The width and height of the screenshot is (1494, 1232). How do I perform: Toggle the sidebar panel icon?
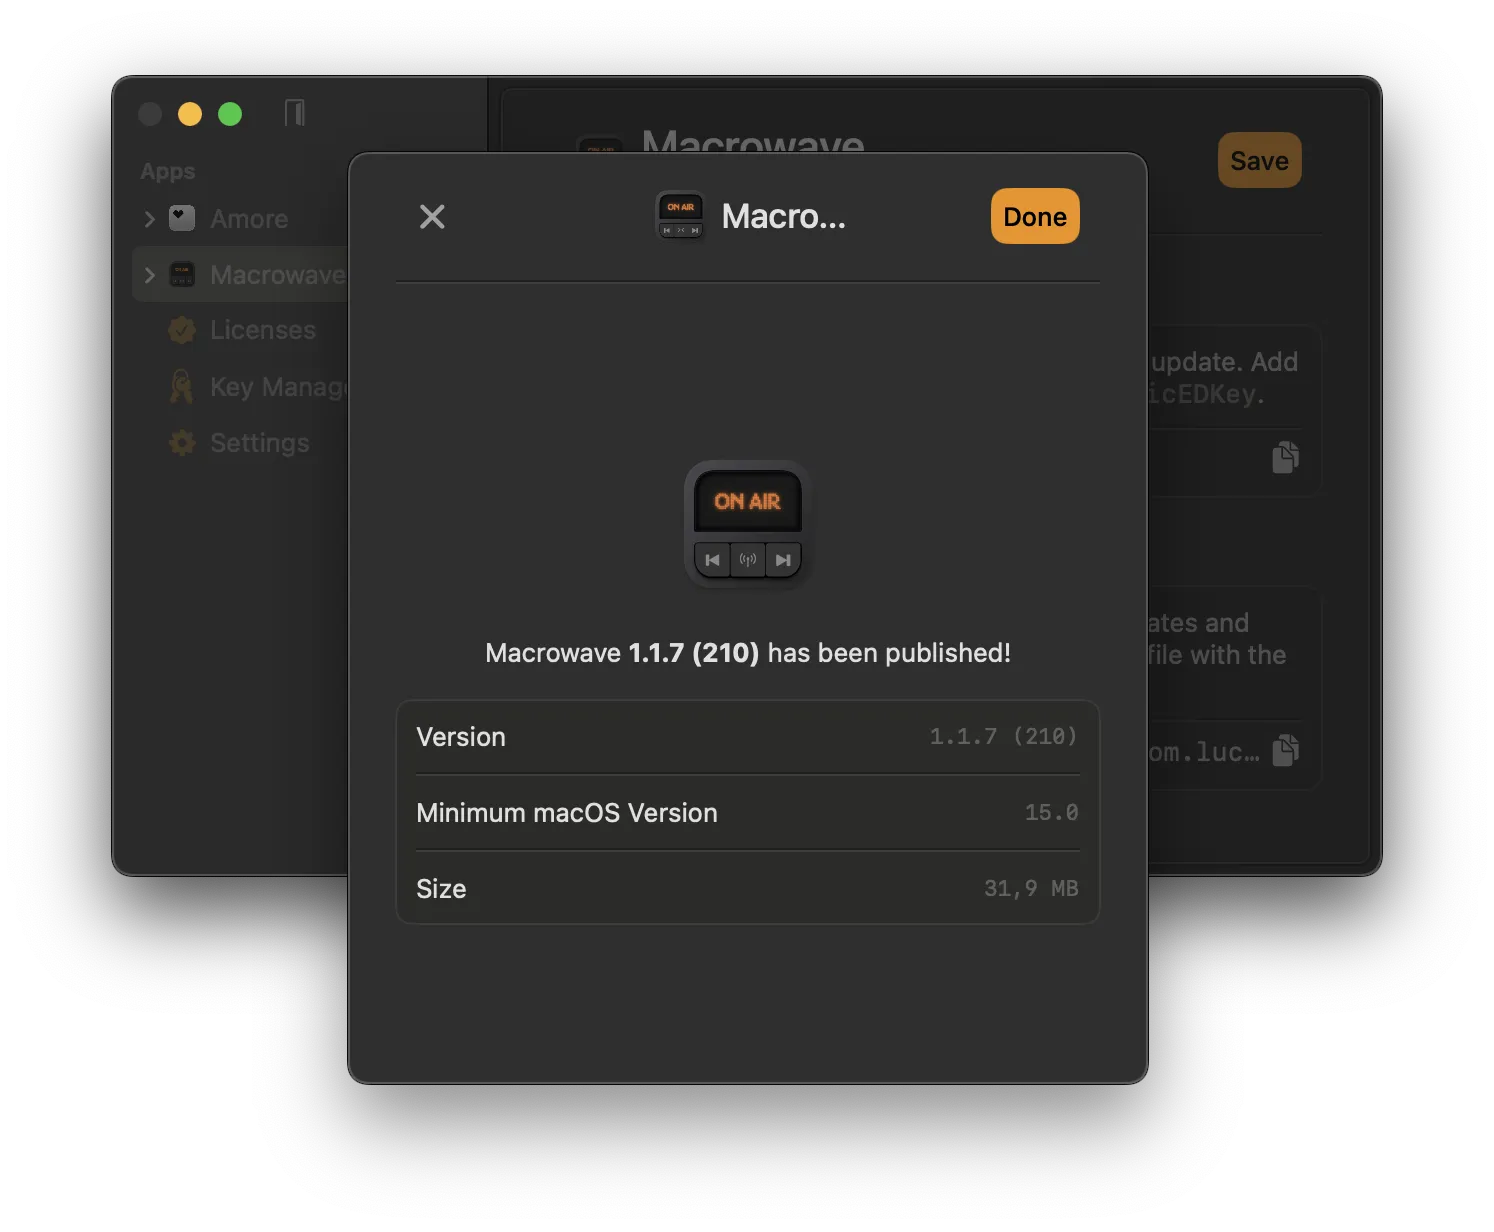294,113
